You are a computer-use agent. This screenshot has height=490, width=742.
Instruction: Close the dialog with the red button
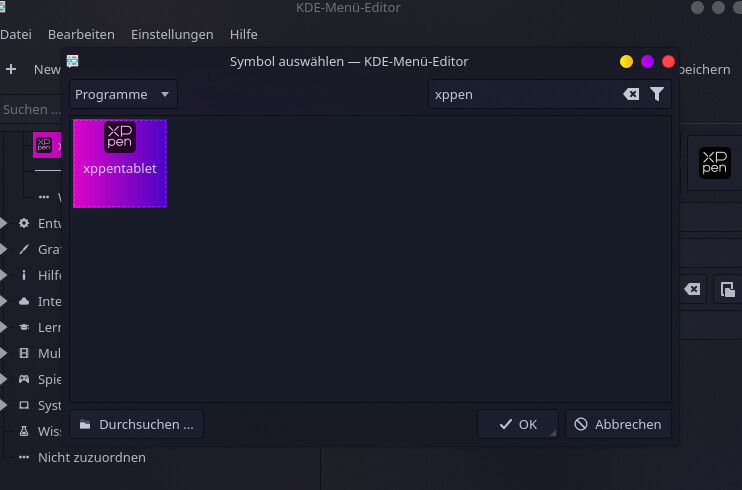click(x=668, y=62)
